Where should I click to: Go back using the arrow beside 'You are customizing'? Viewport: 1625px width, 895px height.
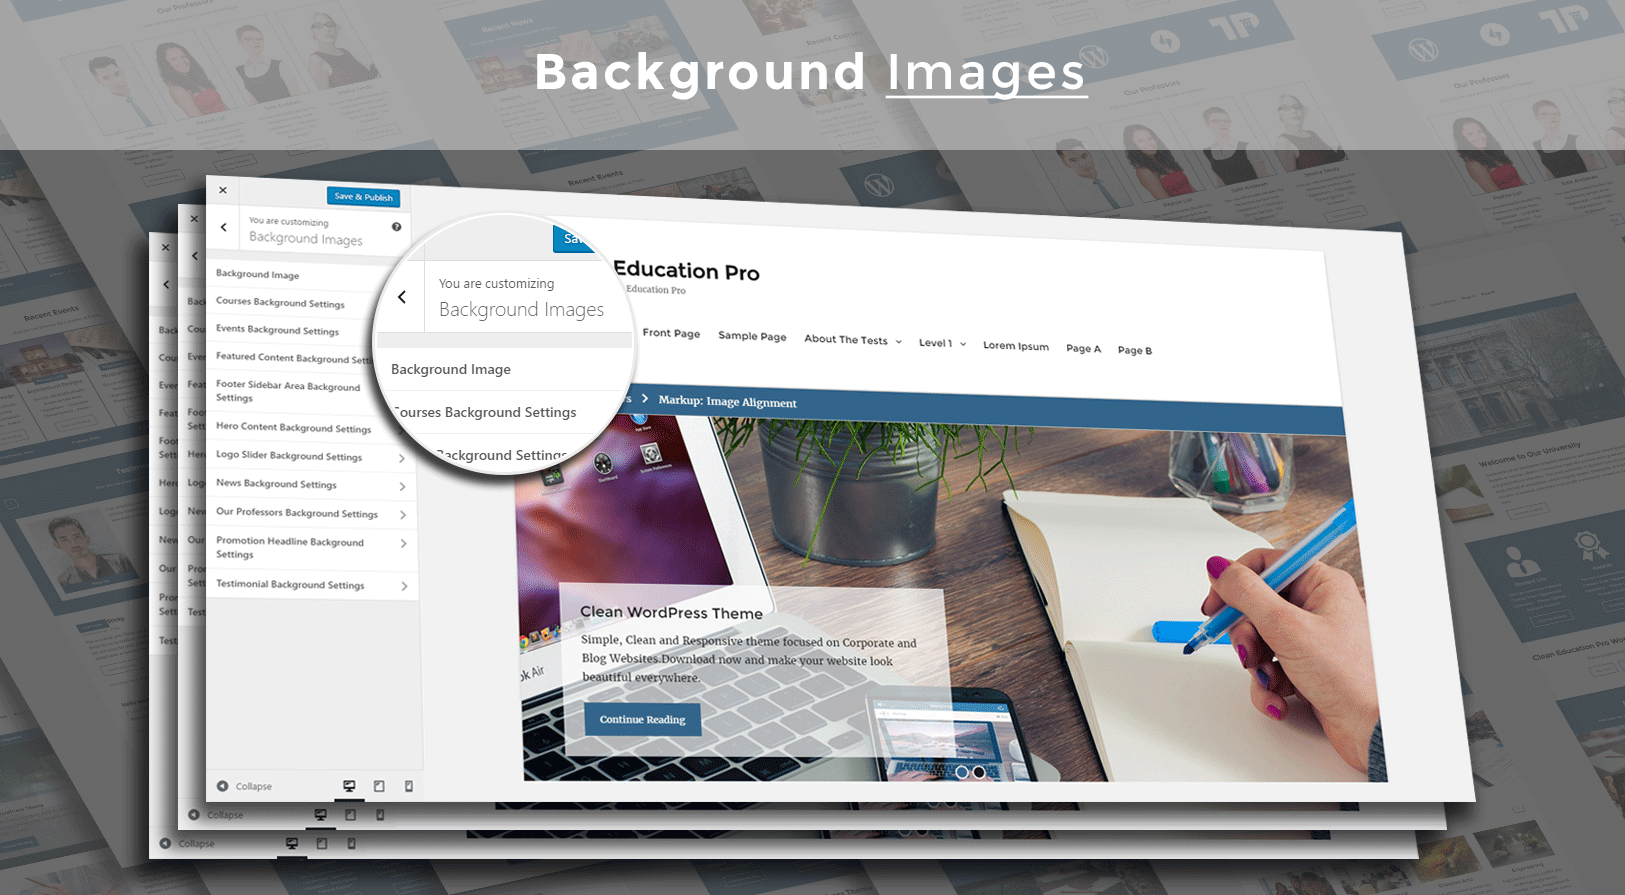(224, 227)
